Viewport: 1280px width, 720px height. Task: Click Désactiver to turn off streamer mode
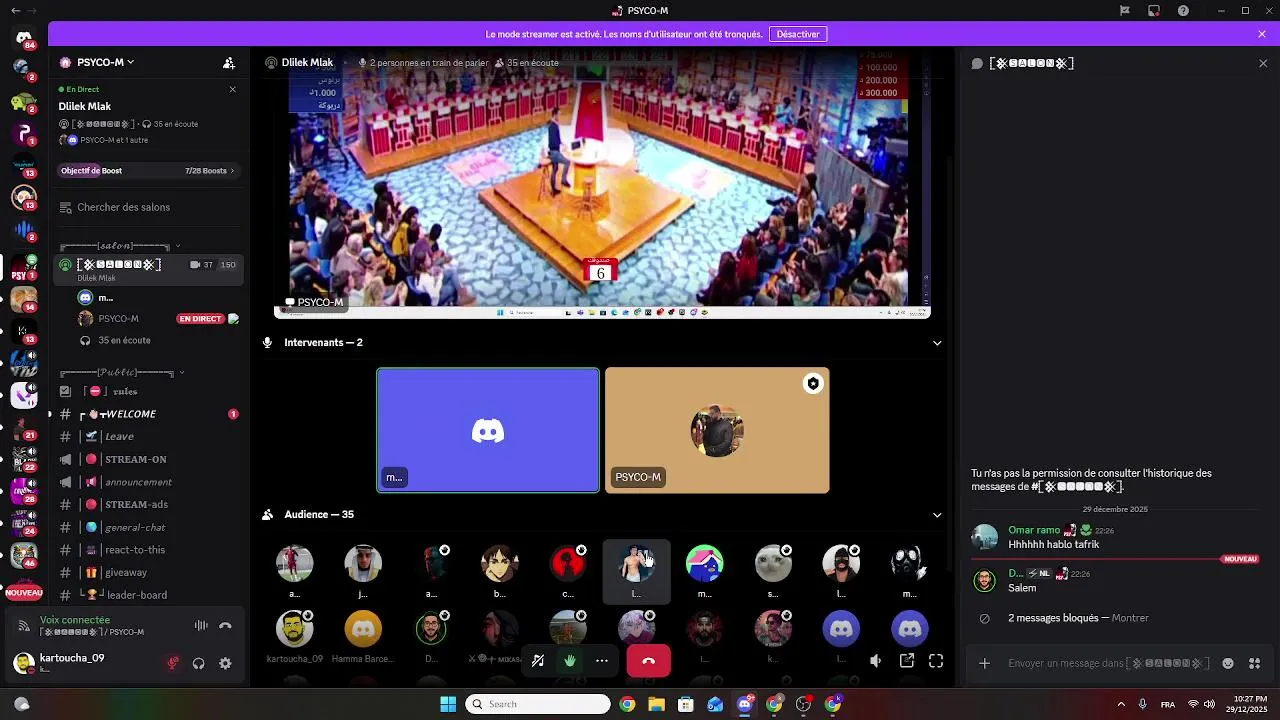798,34
